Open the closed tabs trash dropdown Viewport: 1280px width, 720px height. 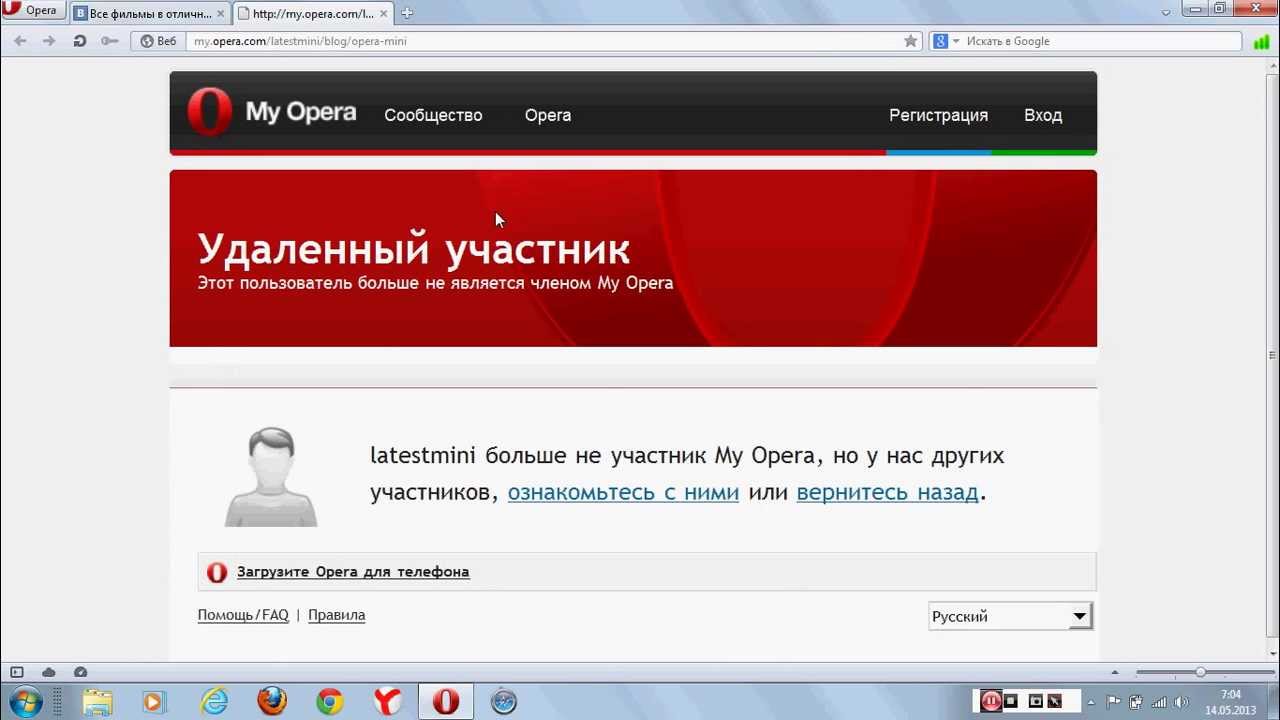(x=1166, y=12)
